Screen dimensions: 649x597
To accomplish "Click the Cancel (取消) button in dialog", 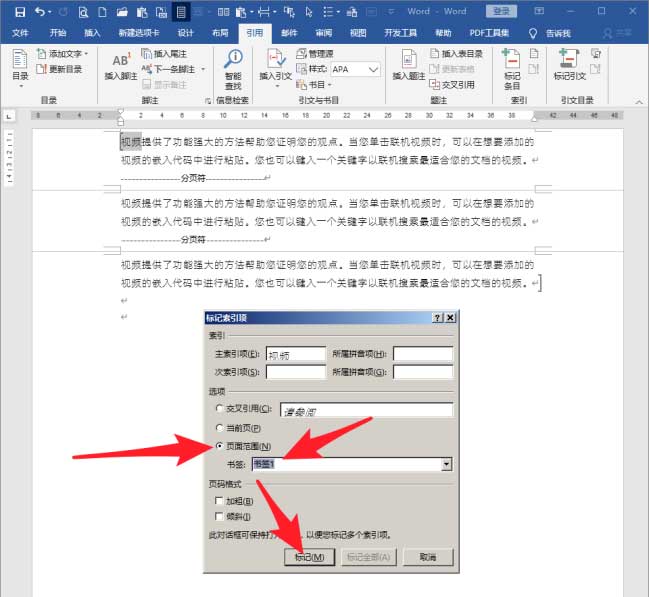I will [x=428, y=557].
